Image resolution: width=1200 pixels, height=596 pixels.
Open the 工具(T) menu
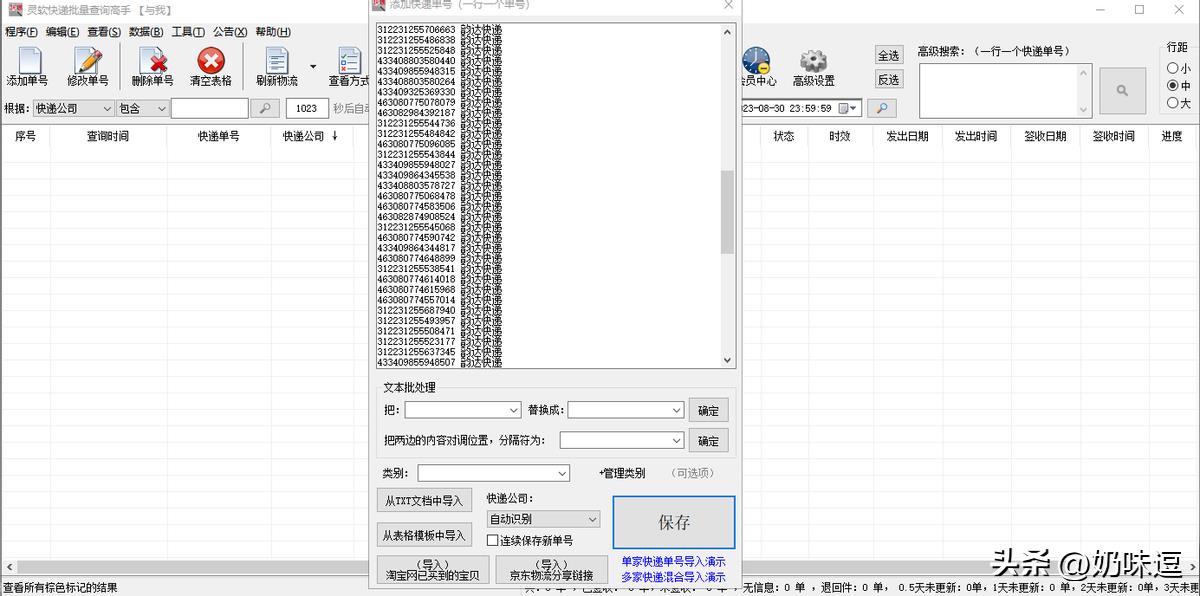(x=188, y=32)
